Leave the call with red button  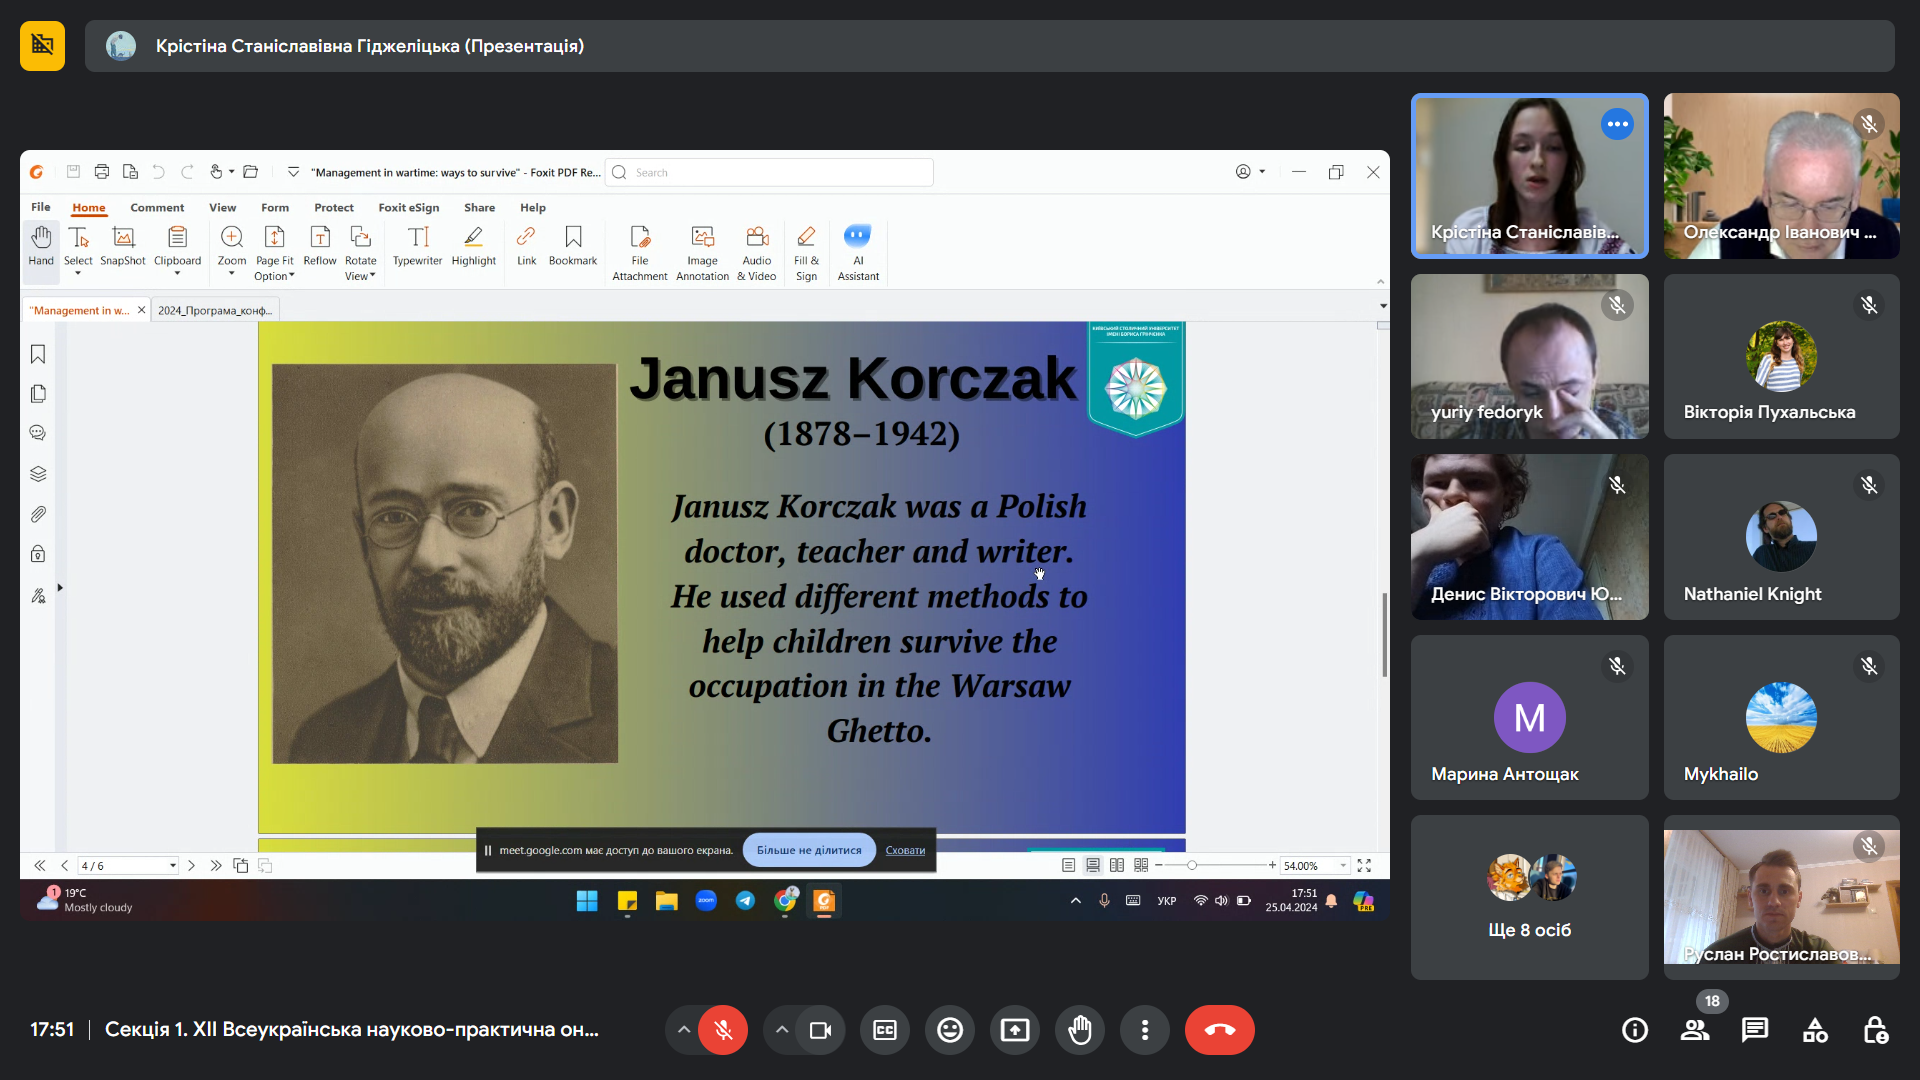pyautogui.click(x=1219, y=1030)
